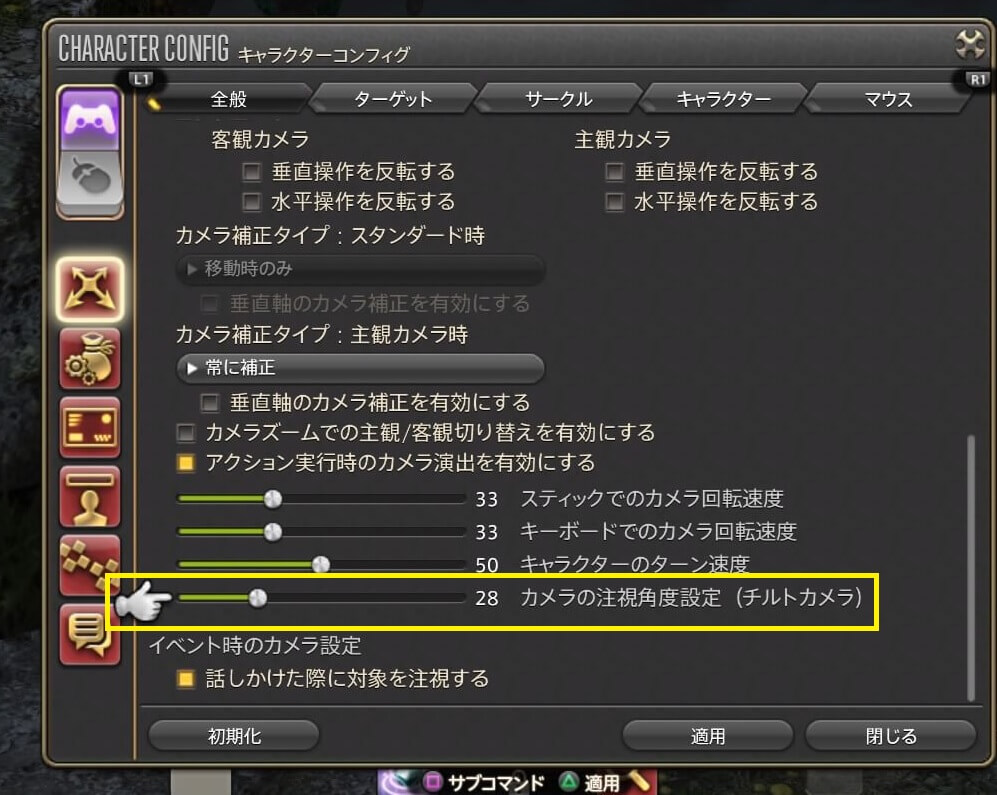Uncheck 話しかけた際に対象を注視する
The width and height of the screenshot is (997, 795).
(186, 679)
